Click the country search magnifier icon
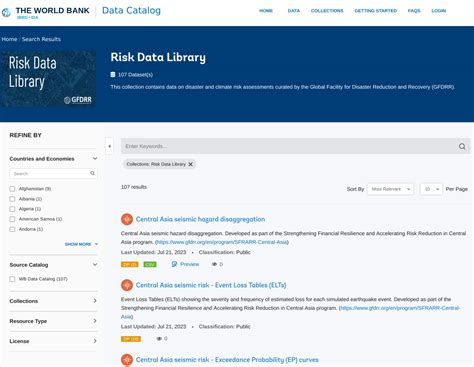The image size is (474, 367). pos(92,173)
